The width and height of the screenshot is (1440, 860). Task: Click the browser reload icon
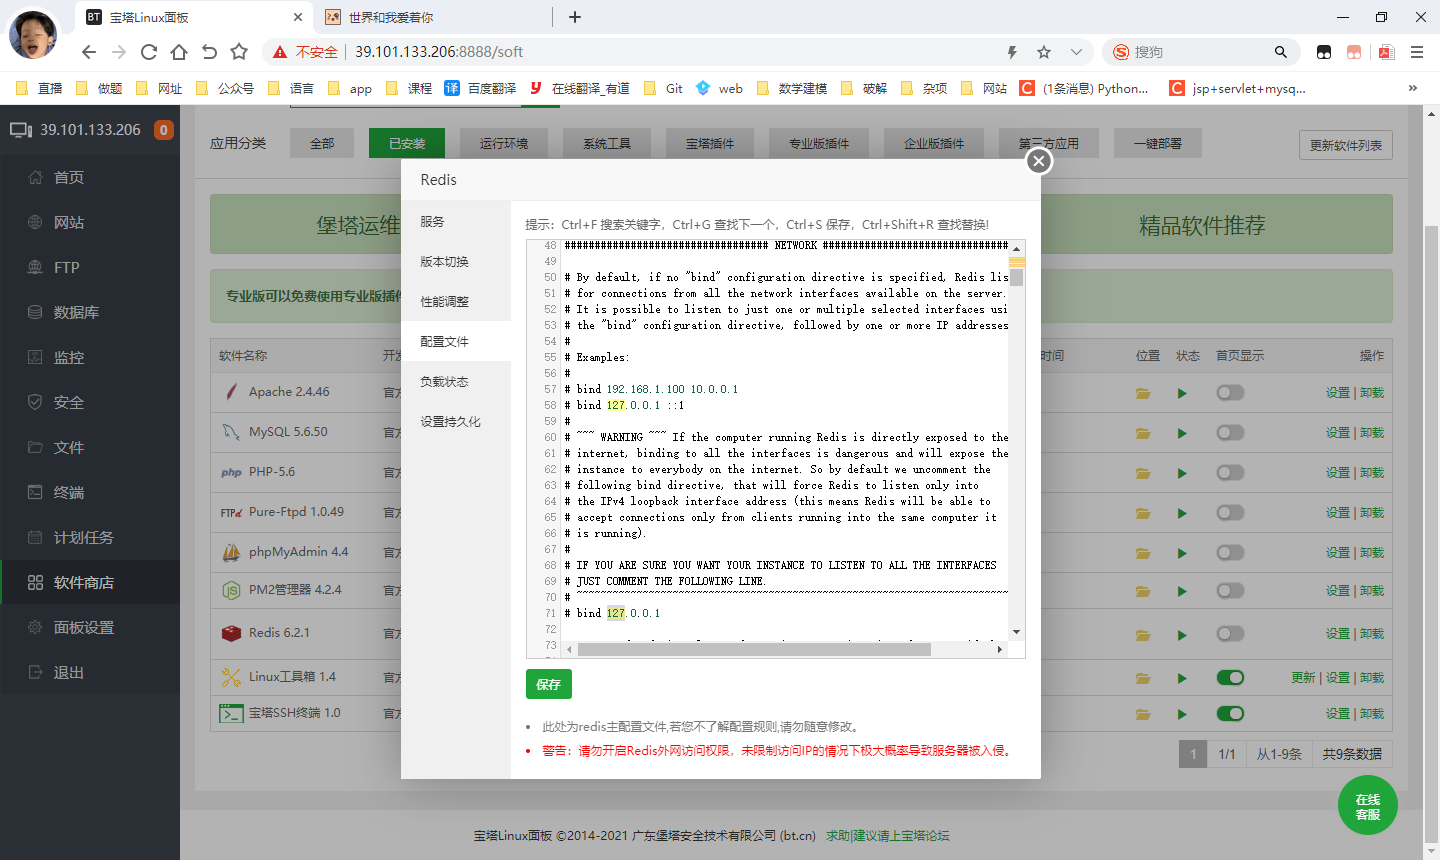point(149,52)
